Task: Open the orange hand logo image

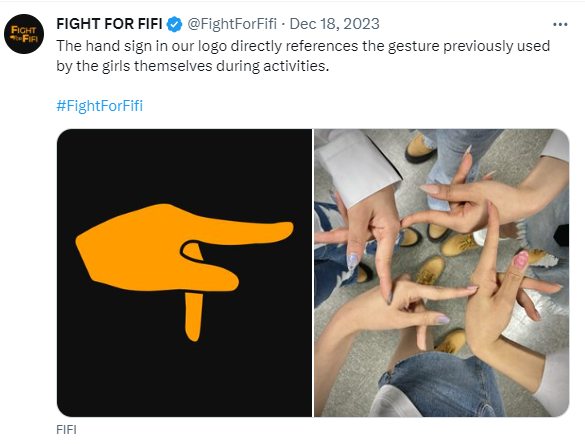Action: [x=184, y=273]
